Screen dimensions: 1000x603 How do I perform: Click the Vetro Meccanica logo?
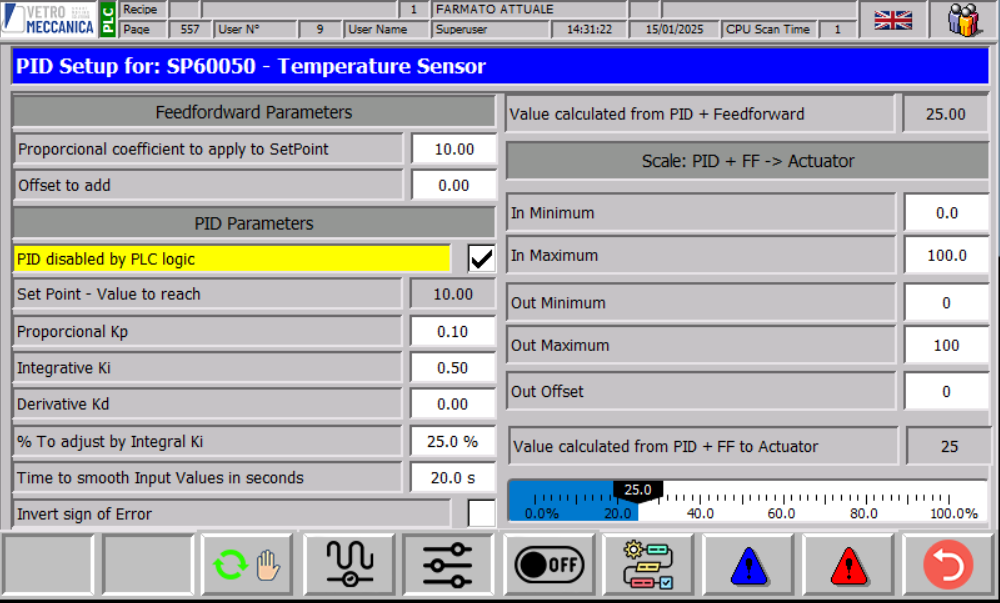point(48,19)
